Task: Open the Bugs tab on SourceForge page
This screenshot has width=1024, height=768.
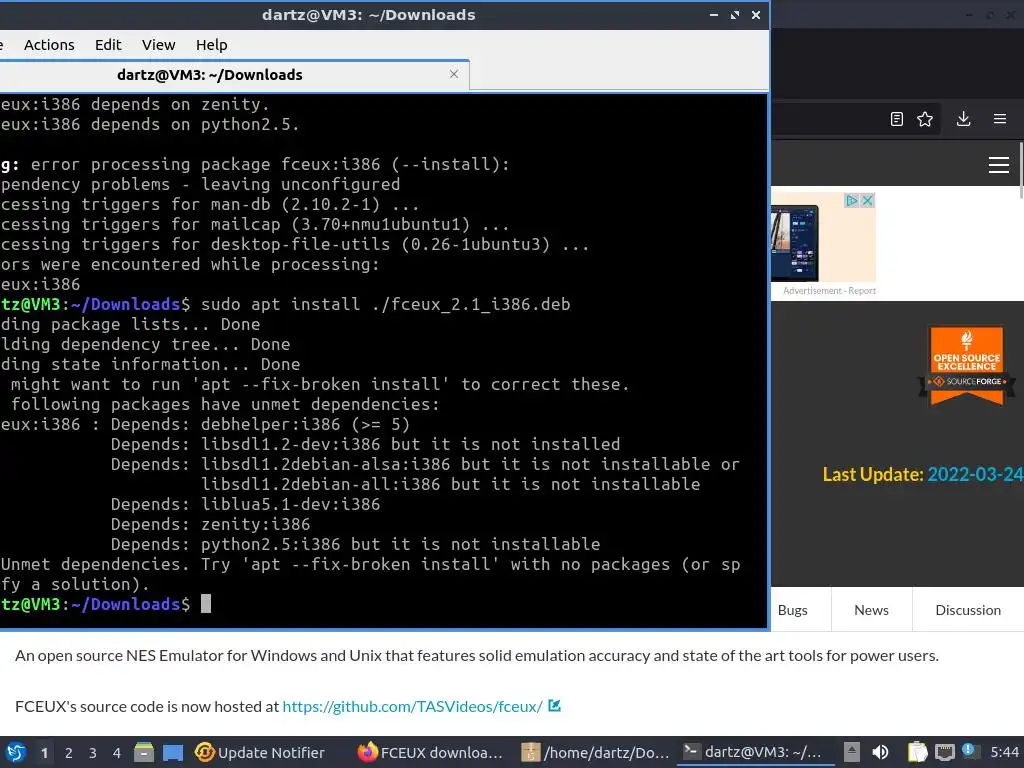Action: [x=792, y=610]
